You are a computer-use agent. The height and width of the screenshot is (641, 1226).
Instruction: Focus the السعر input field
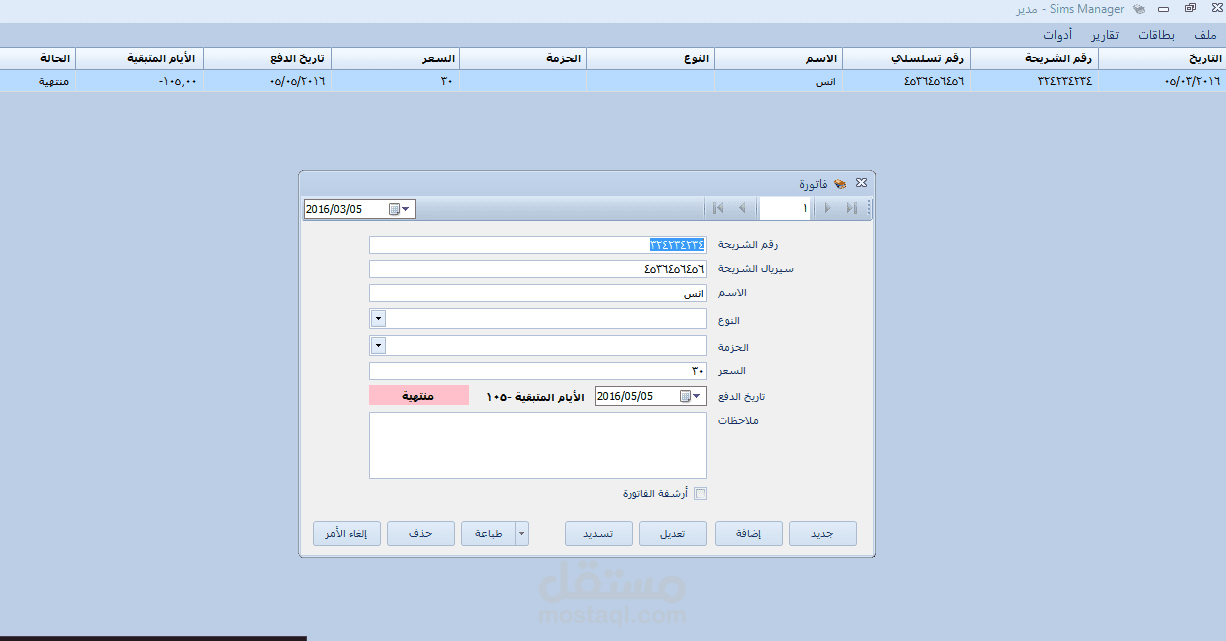[x=538, y=371]
